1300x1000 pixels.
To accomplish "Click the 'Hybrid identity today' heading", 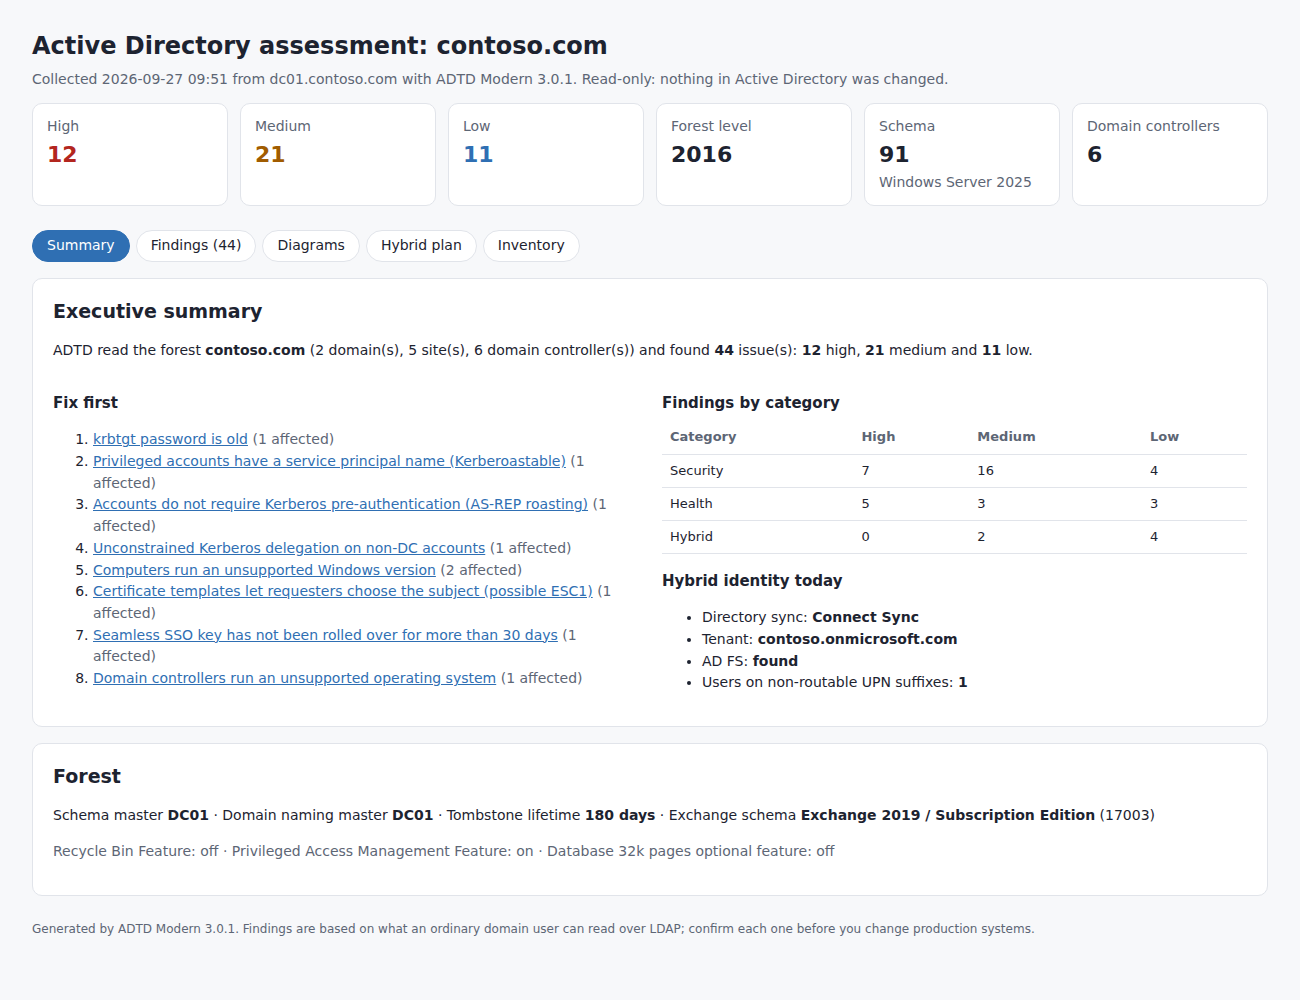I will 752,580.
